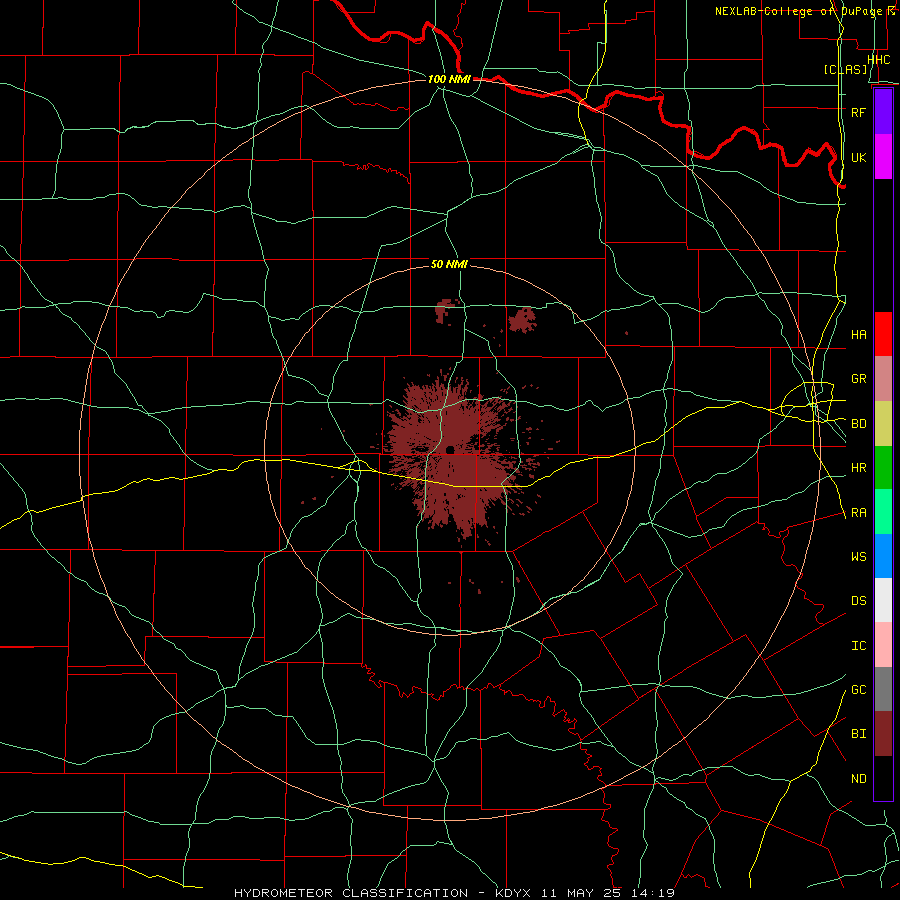
Task: Click the black radar site dot in echoes
Action: 450,449
